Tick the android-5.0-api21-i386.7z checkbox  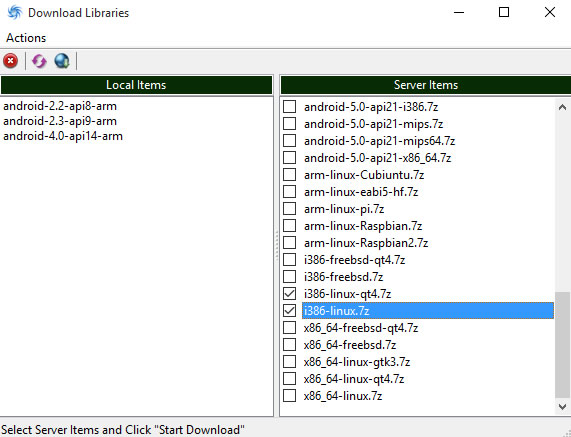pyautogui.click(x=290, y=107)
